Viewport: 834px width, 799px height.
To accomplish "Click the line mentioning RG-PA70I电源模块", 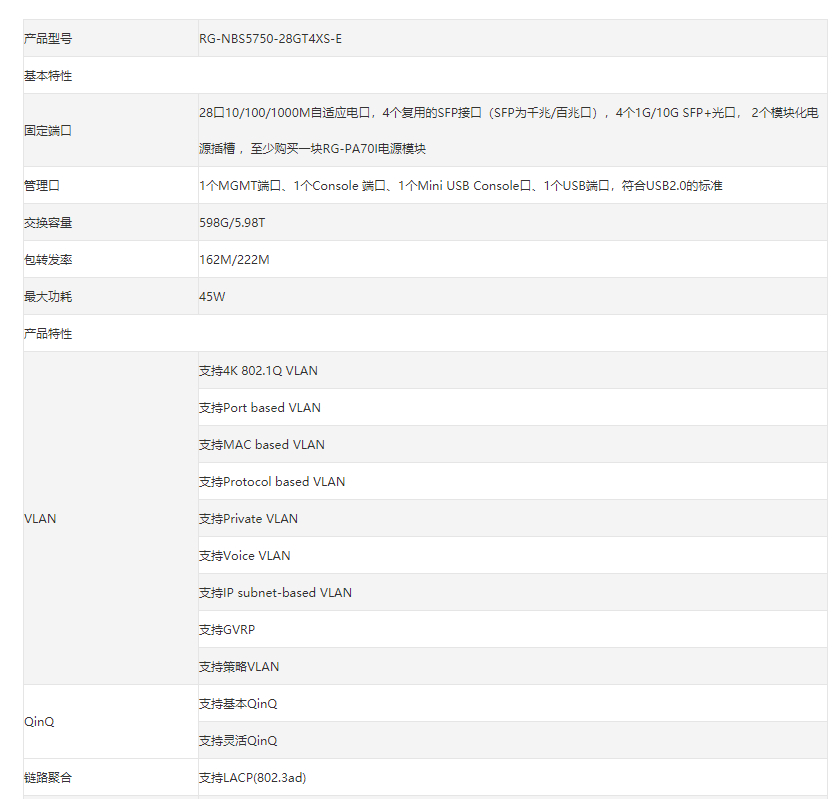I will (x=312, y=149).
